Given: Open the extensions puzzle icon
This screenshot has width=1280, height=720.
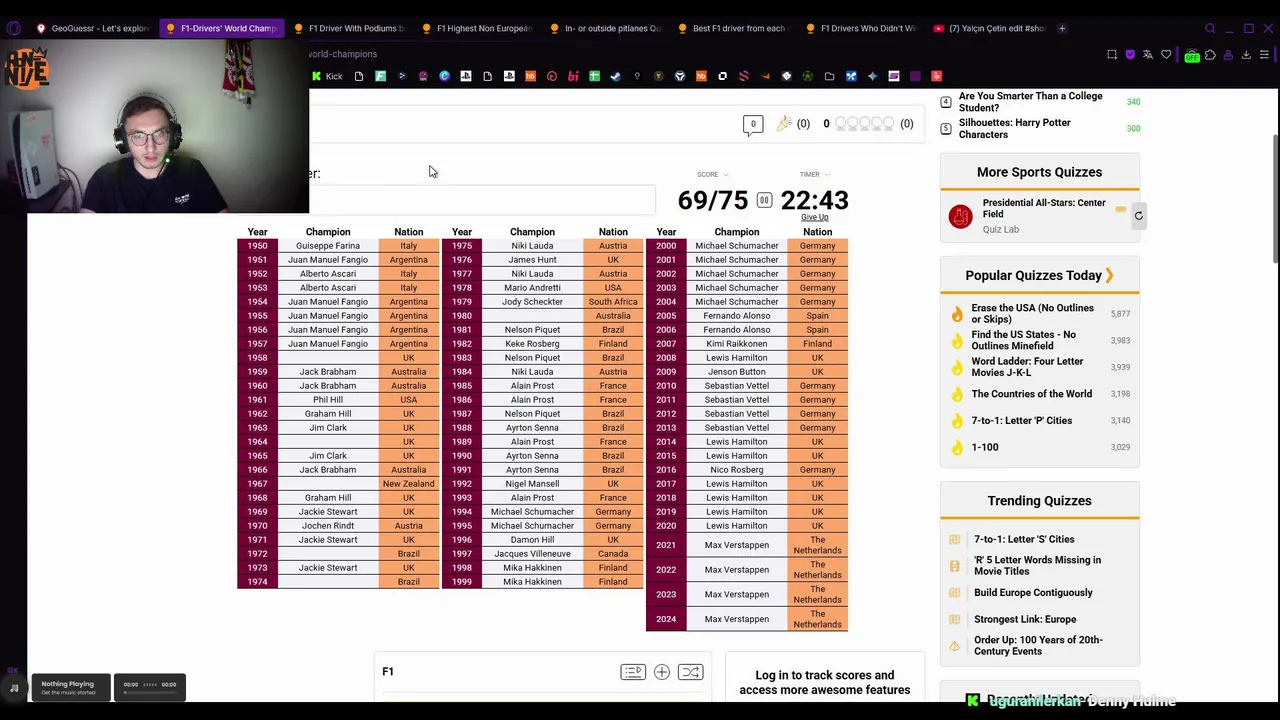Looking at the screenshot, I should pyautogui.click(x=1210, y=55).
